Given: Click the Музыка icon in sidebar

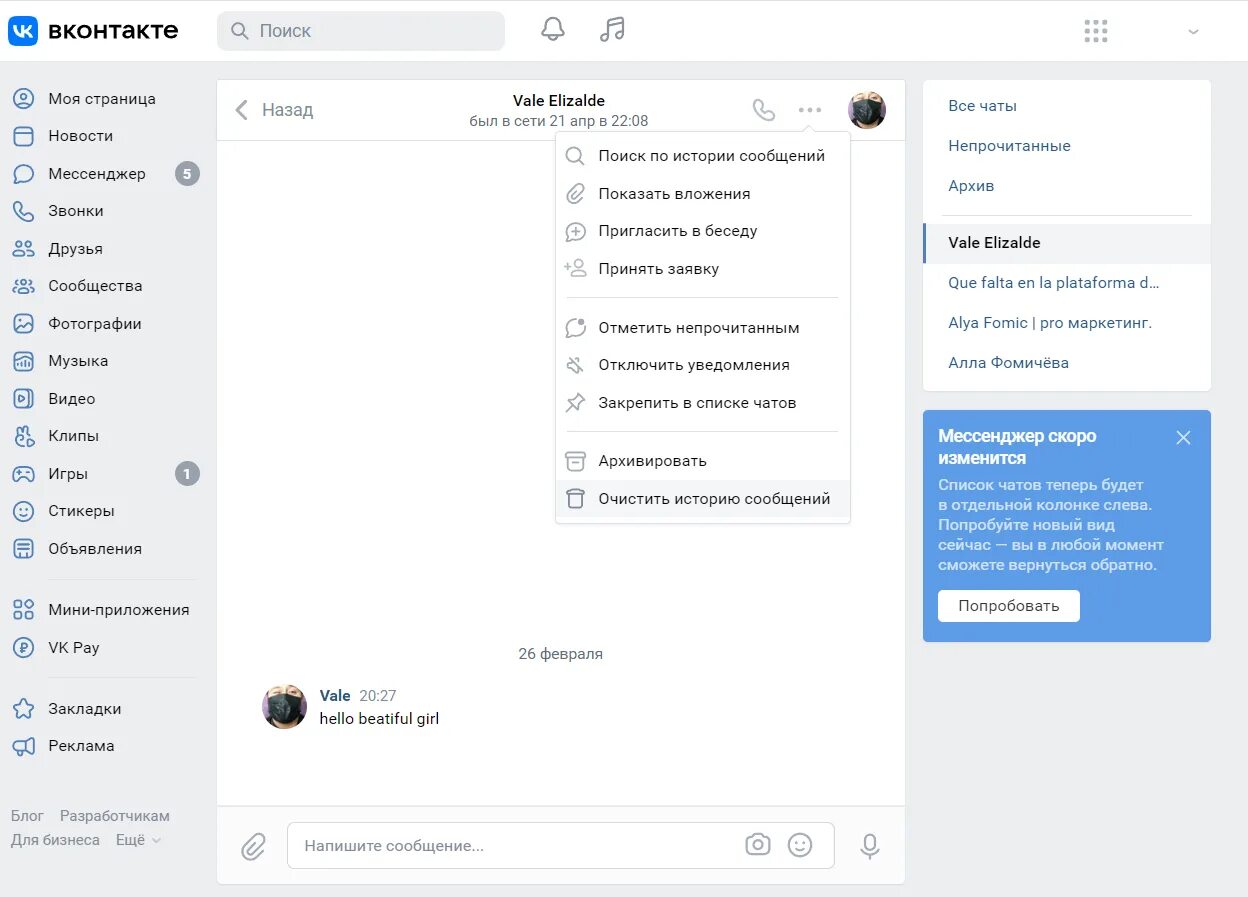Looking at the screenshot, I should pyautogui.click(x=23, y=361).
